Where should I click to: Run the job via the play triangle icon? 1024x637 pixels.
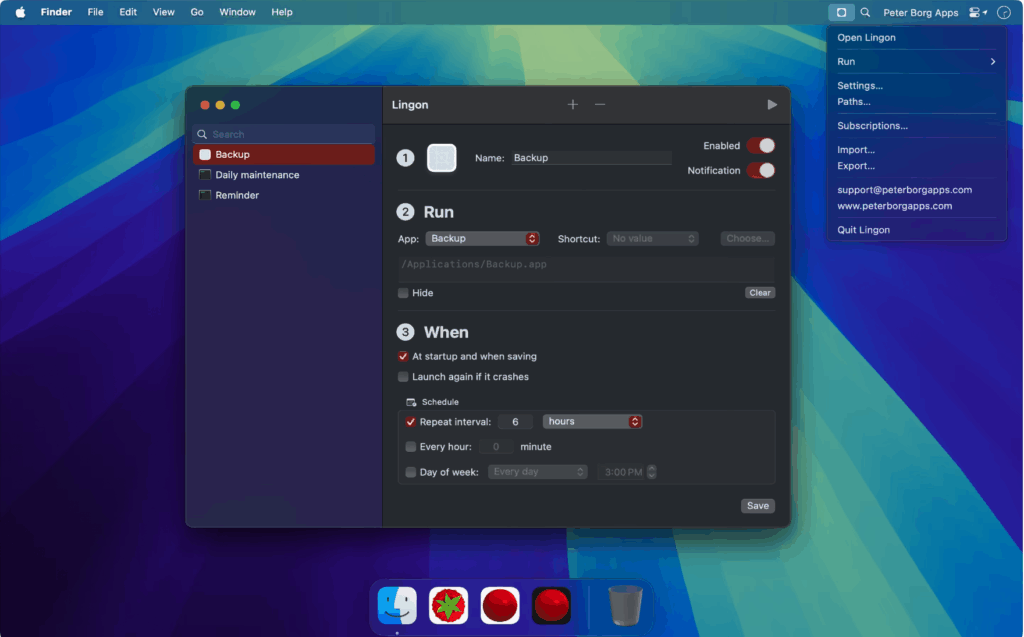771,103
